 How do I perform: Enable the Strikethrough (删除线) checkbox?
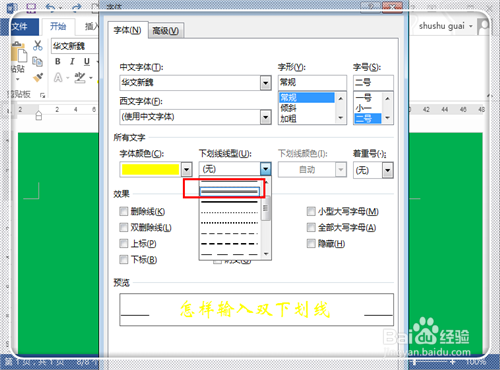coord(123,211)
